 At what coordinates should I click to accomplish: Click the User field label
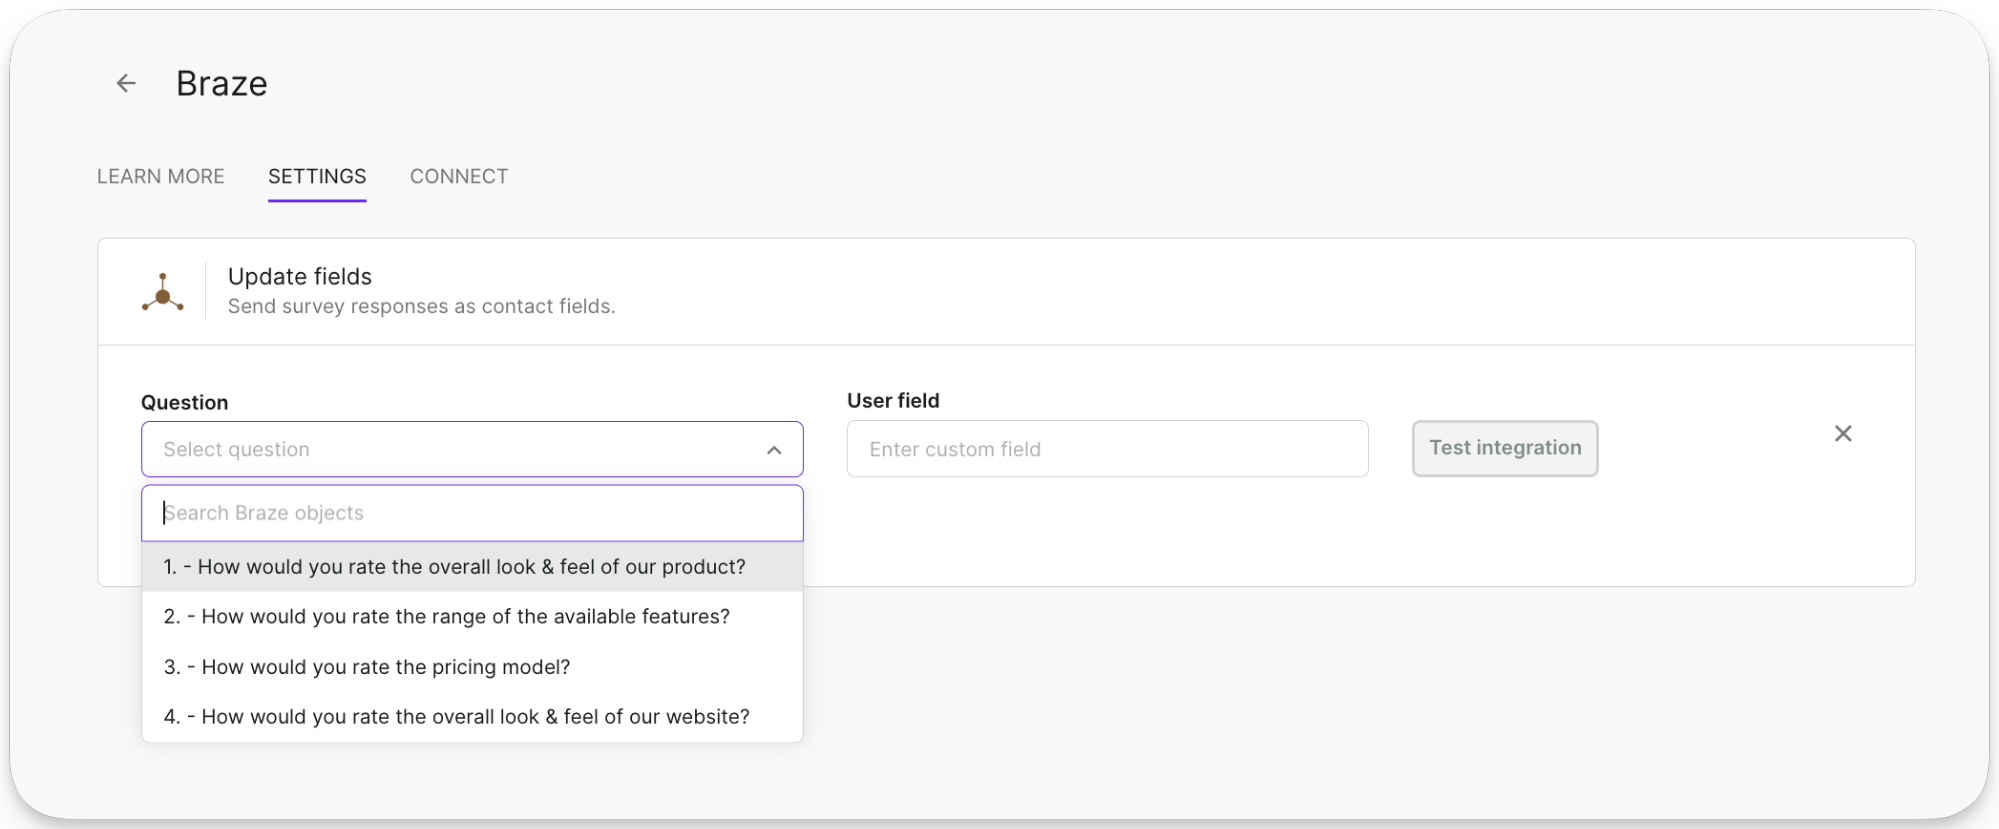tap(893, 400)
